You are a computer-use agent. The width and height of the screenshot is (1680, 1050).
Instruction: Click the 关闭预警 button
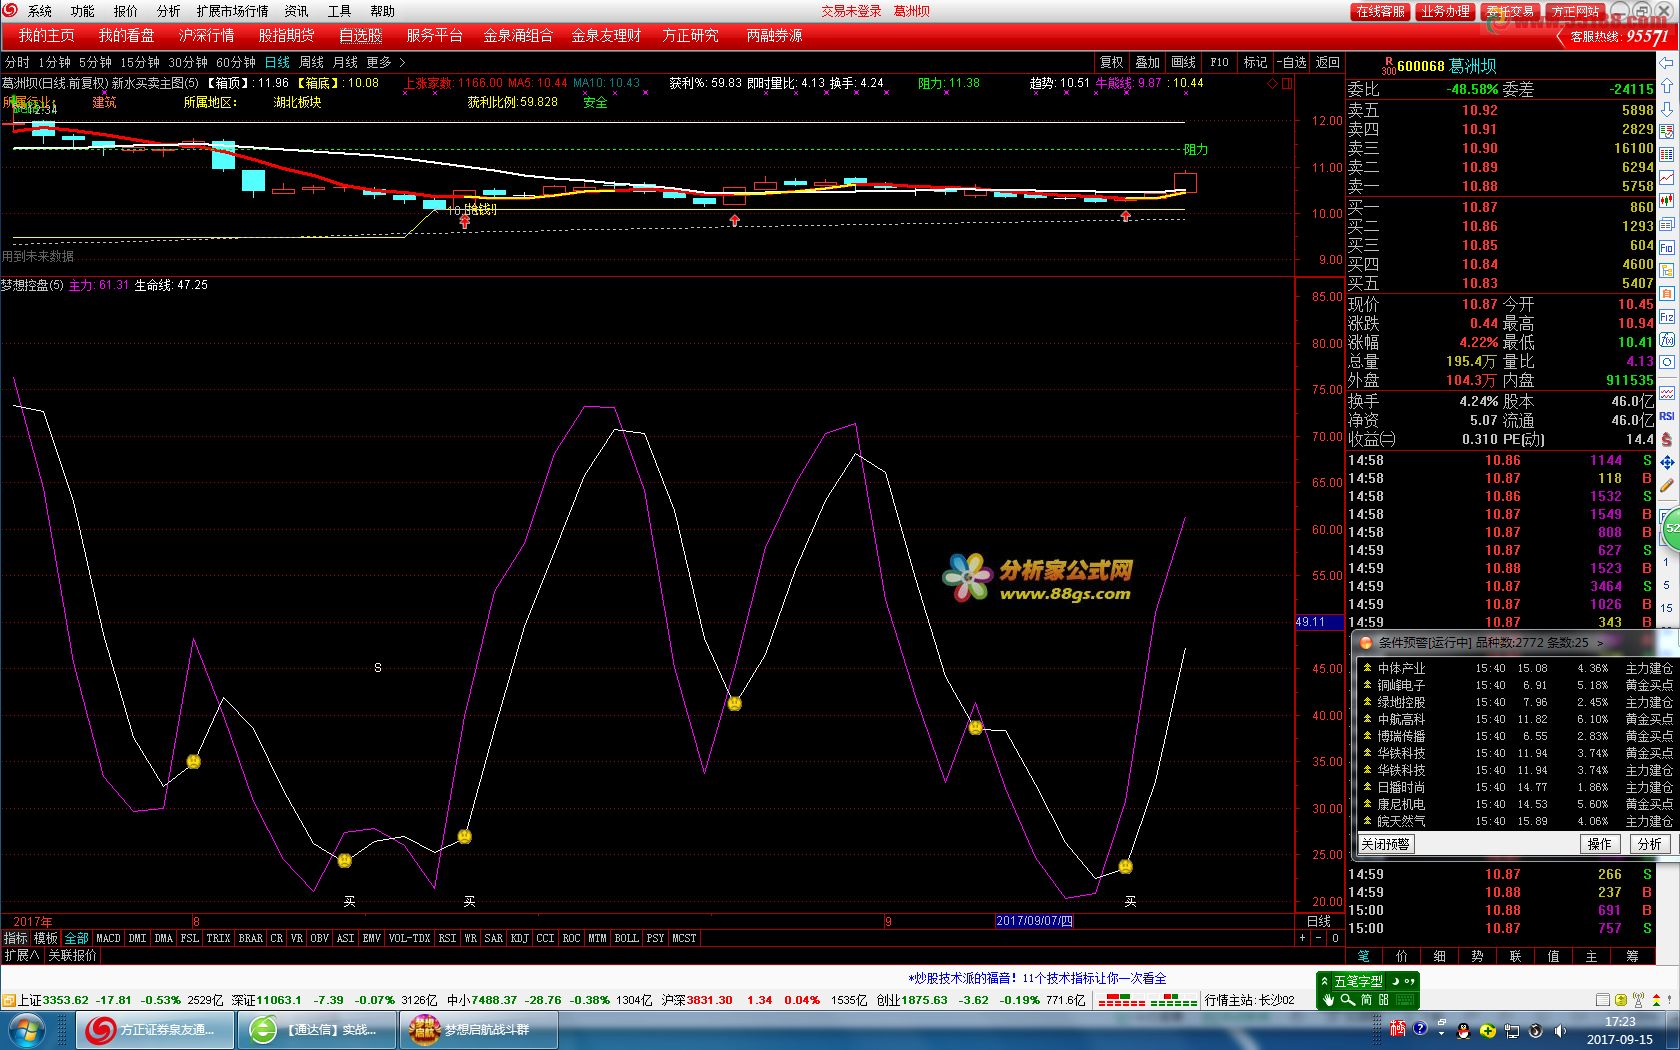click(x=1385, y=844)
